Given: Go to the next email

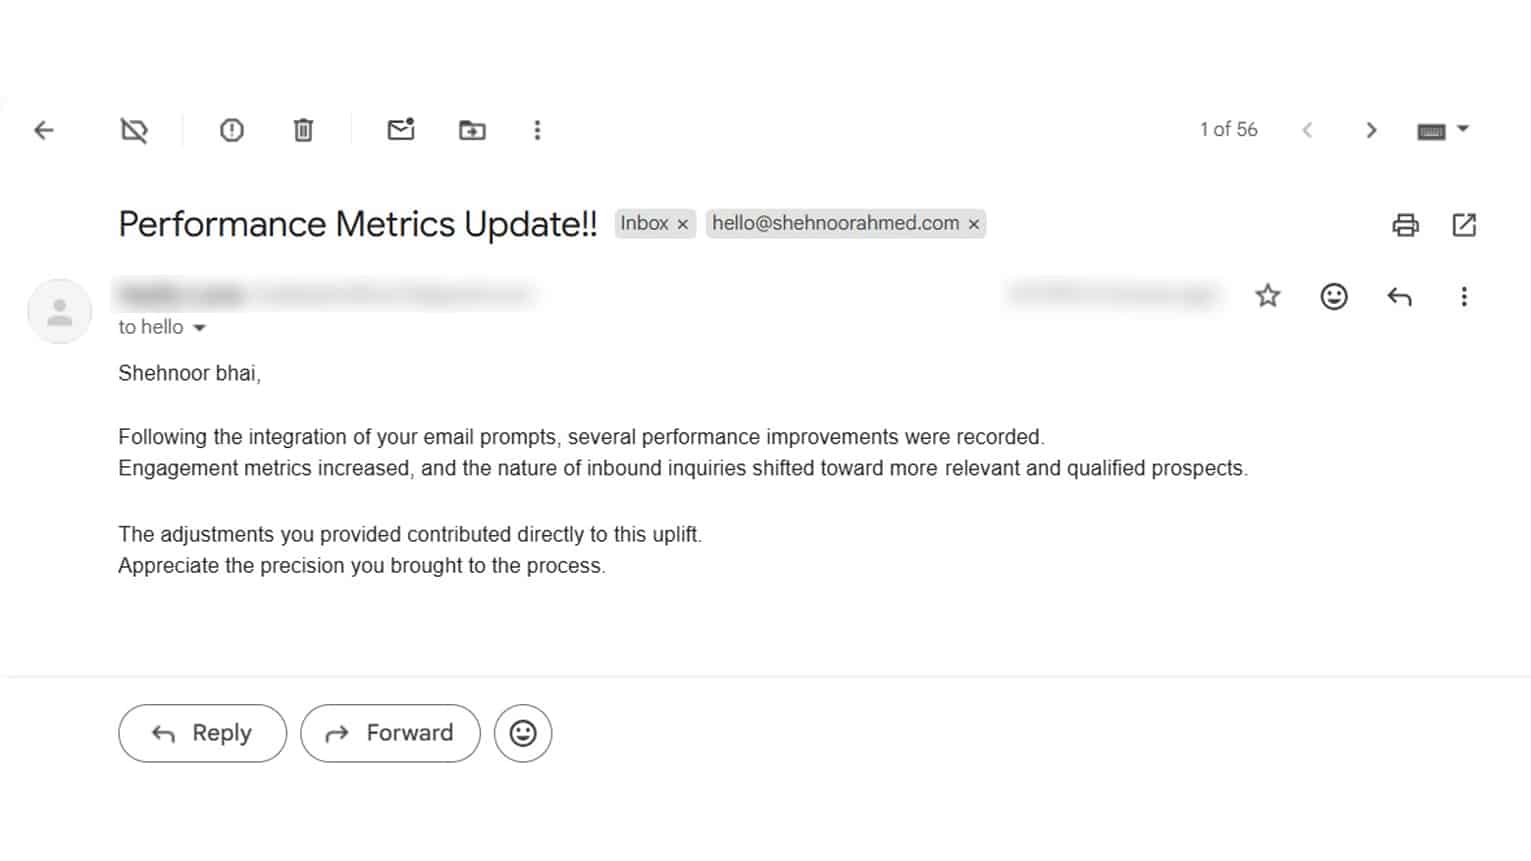Looking at the screenshot, I should [x=1371, y=130].
